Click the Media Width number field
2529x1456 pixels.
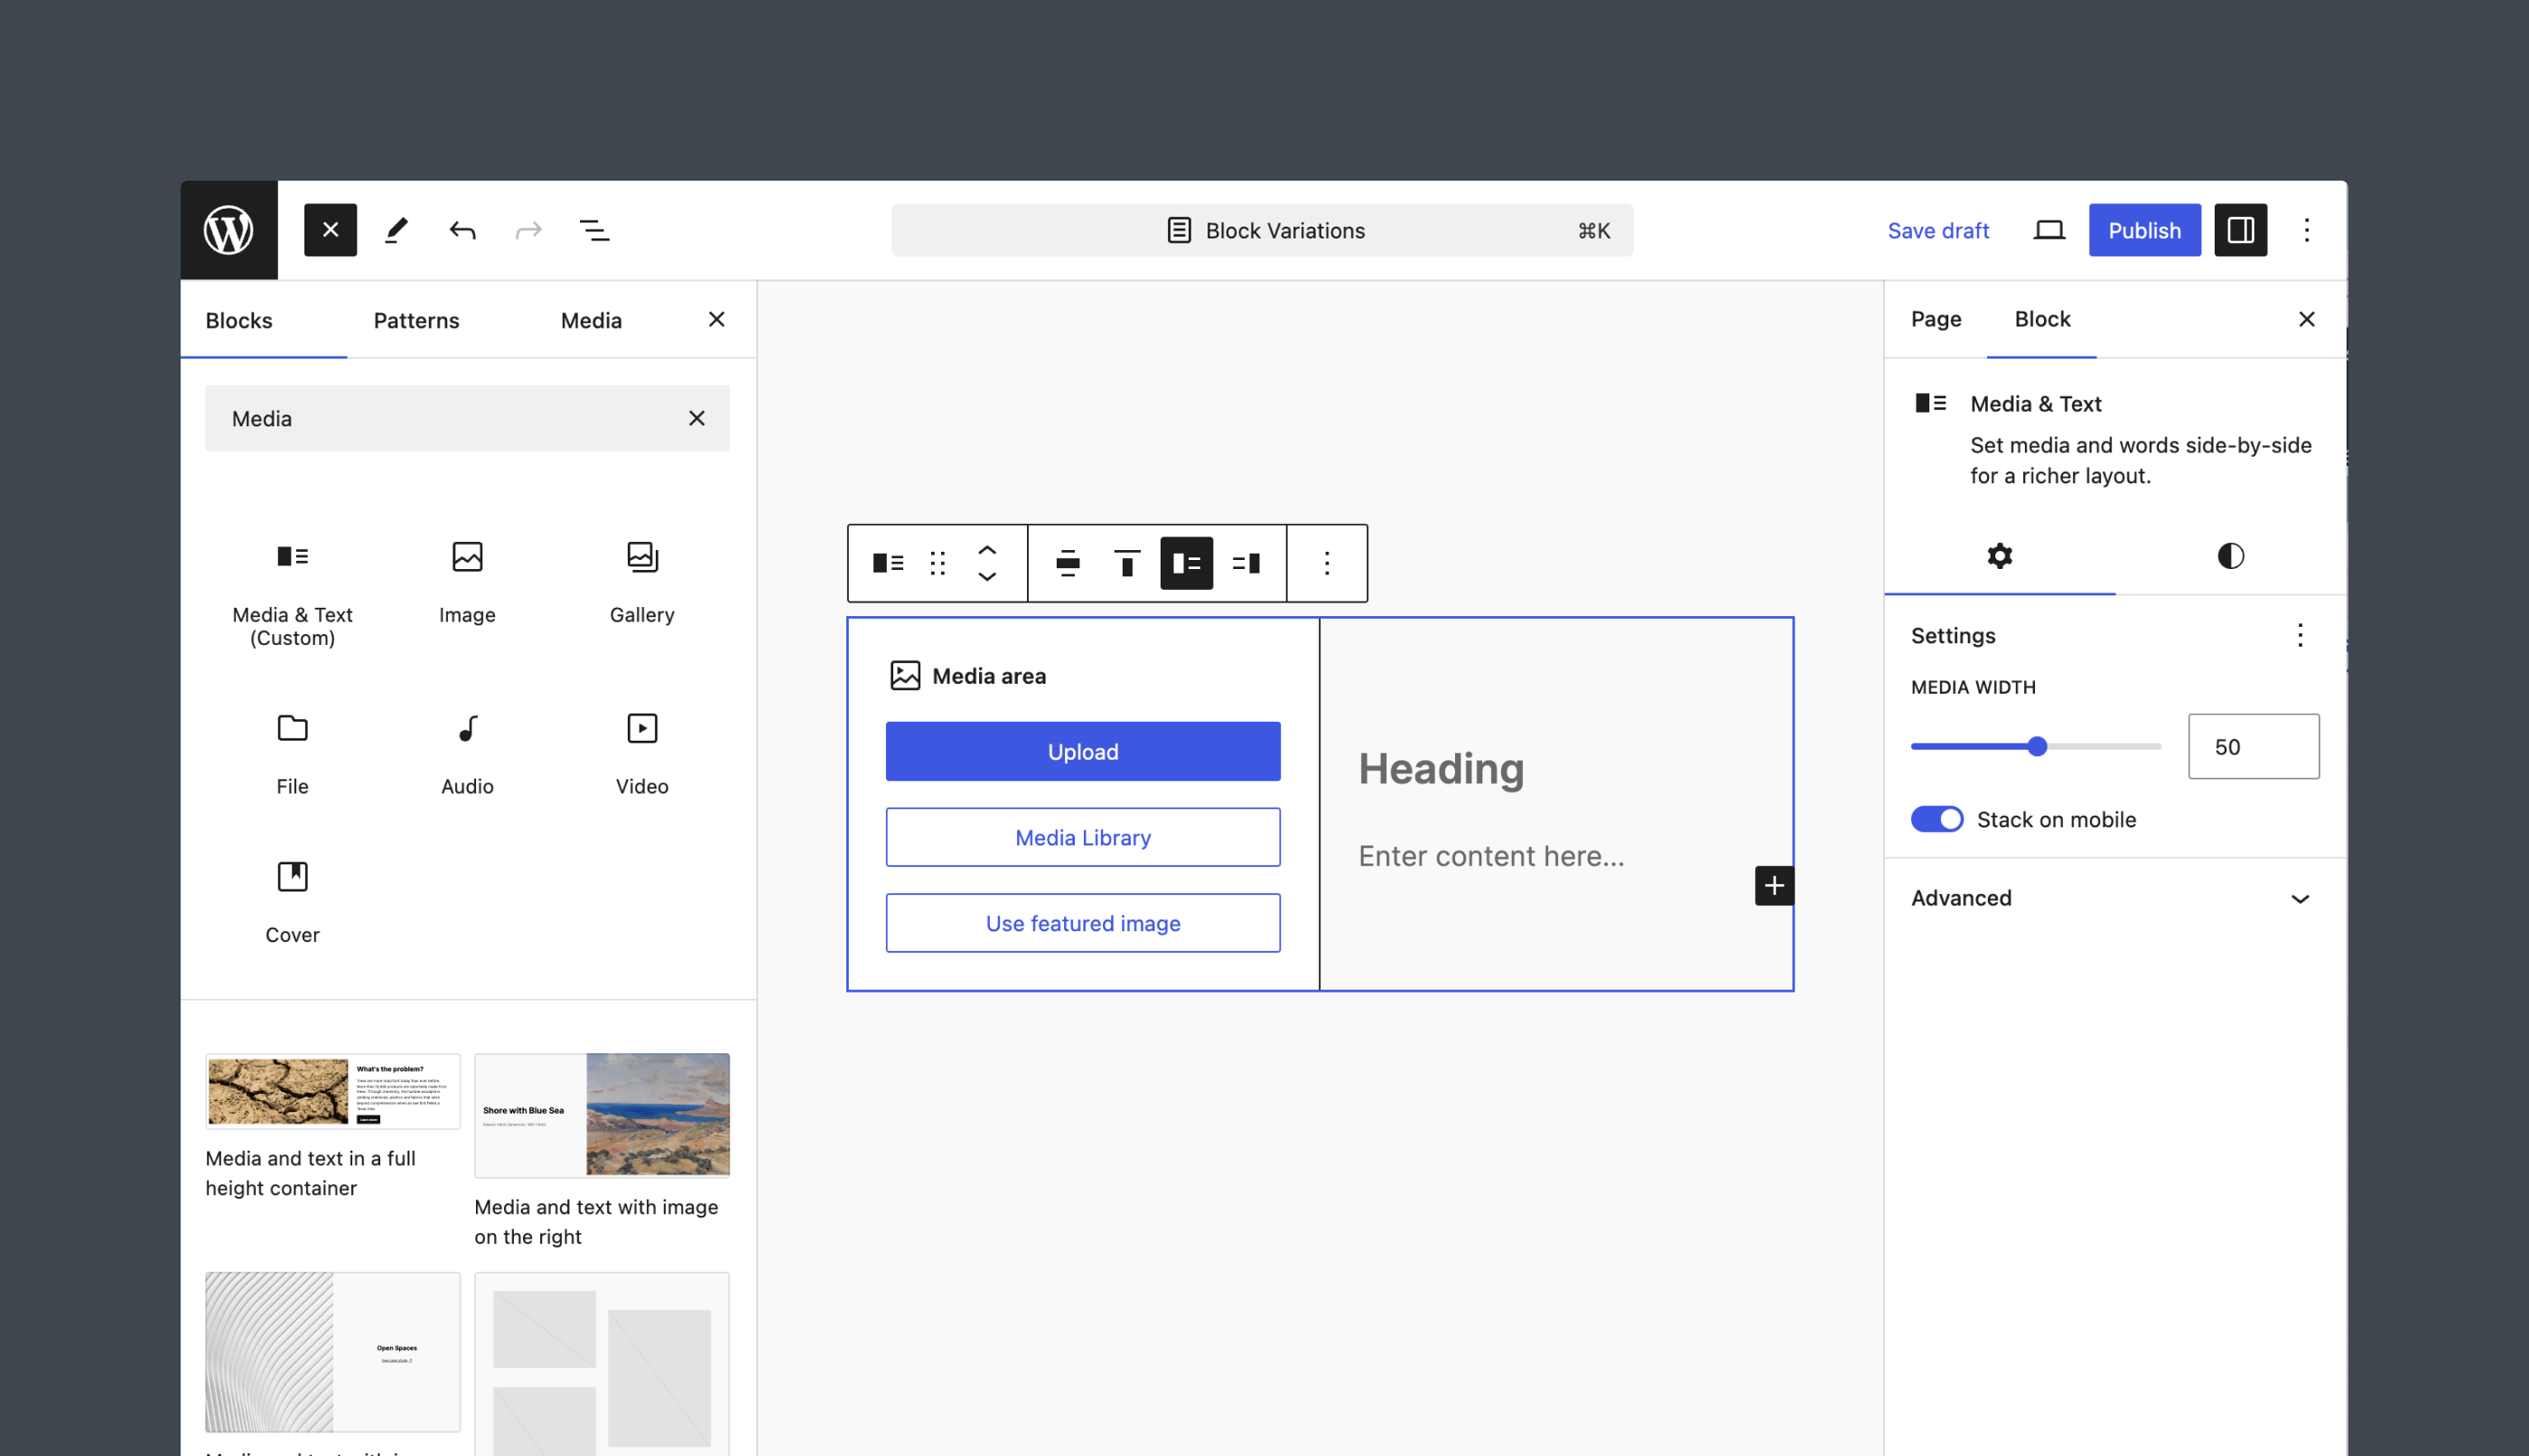click(2254, 746)
